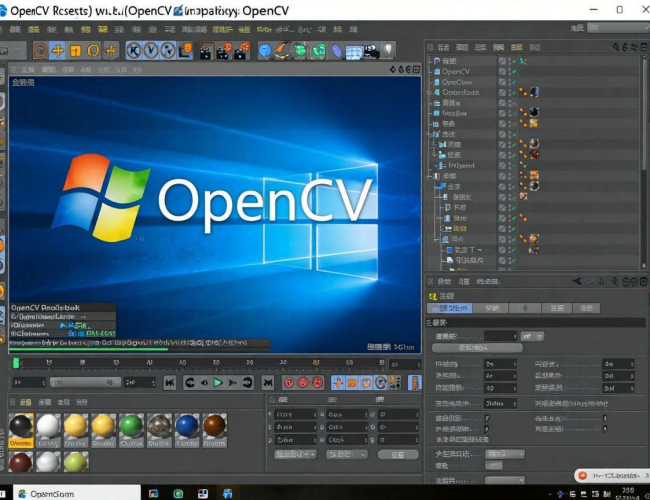The height and width of the screenshot is (500, 650).
Task: Add a blue cube primitive object
Action: (264, 51)
